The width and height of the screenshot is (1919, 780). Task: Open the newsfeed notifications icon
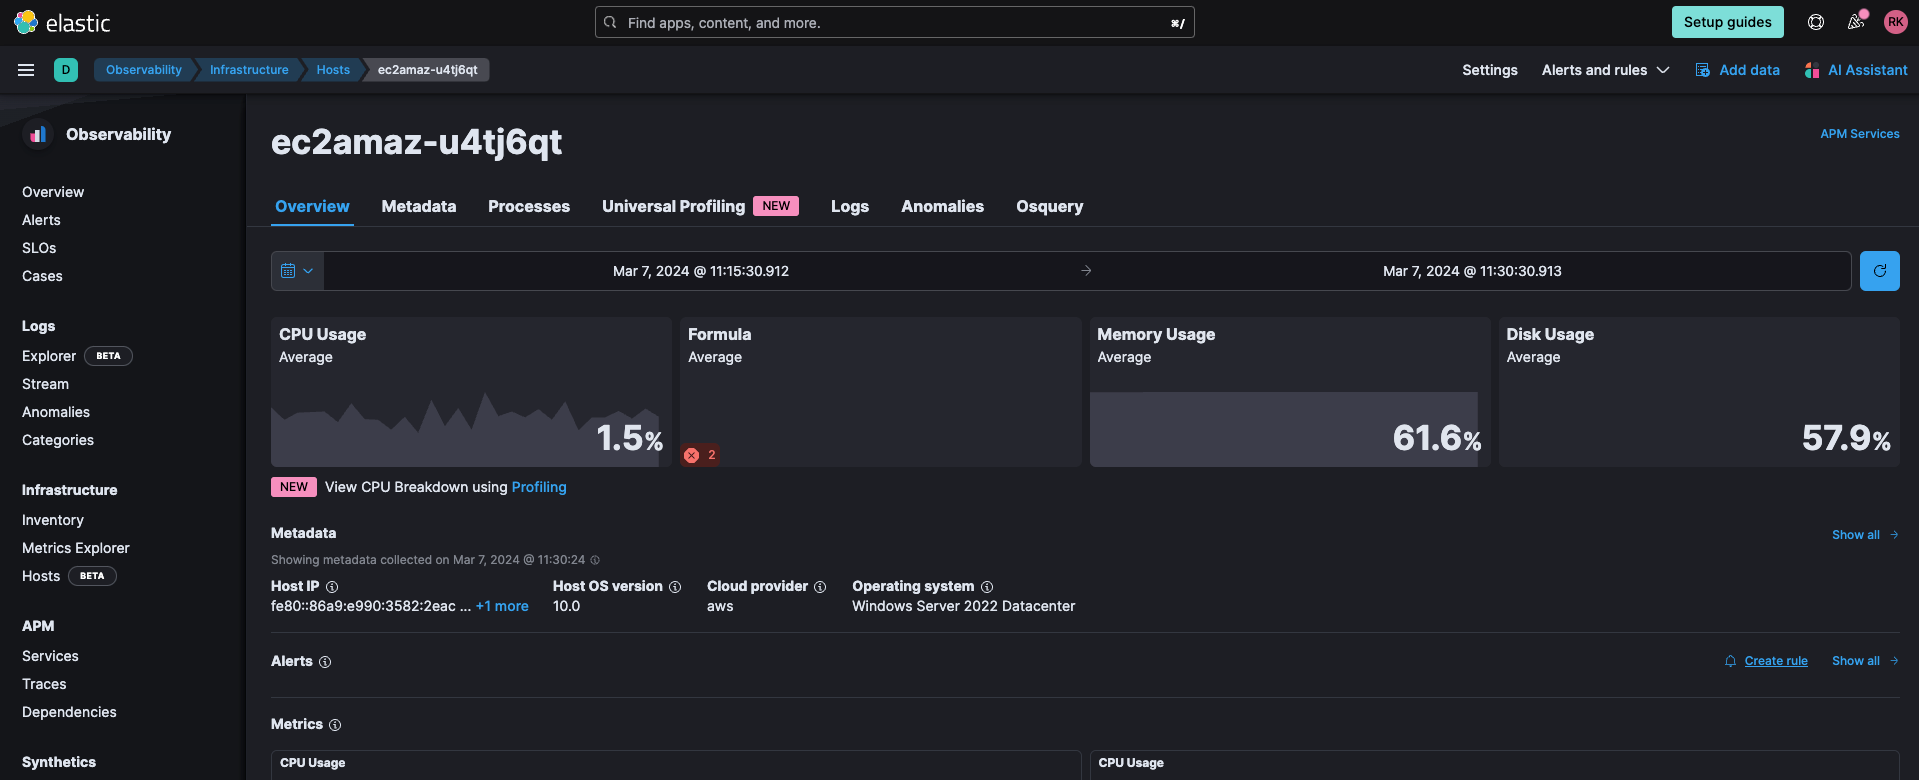(1856, 22)
